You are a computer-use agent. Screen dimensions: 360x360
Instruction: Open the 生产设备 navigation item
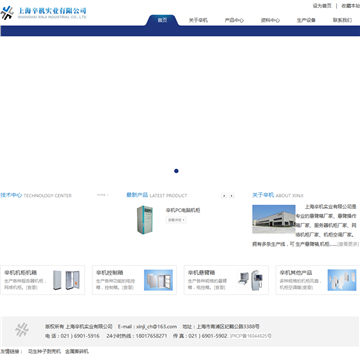pyautogui.click(x=306, y=20)
